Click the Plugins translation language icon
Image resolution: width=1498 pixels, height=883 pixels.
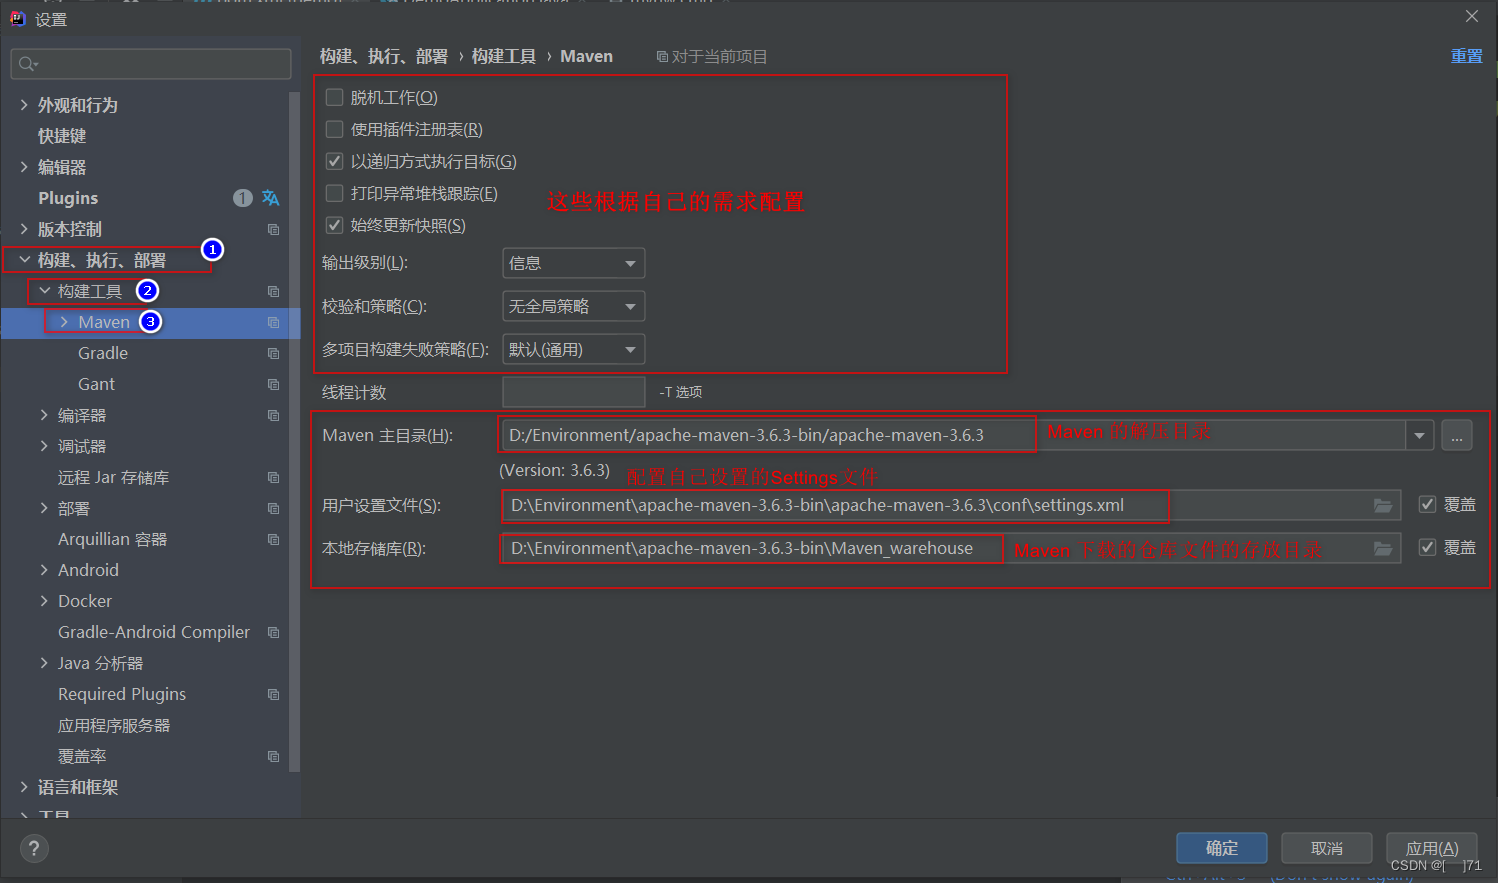click(x=270, y=198)
